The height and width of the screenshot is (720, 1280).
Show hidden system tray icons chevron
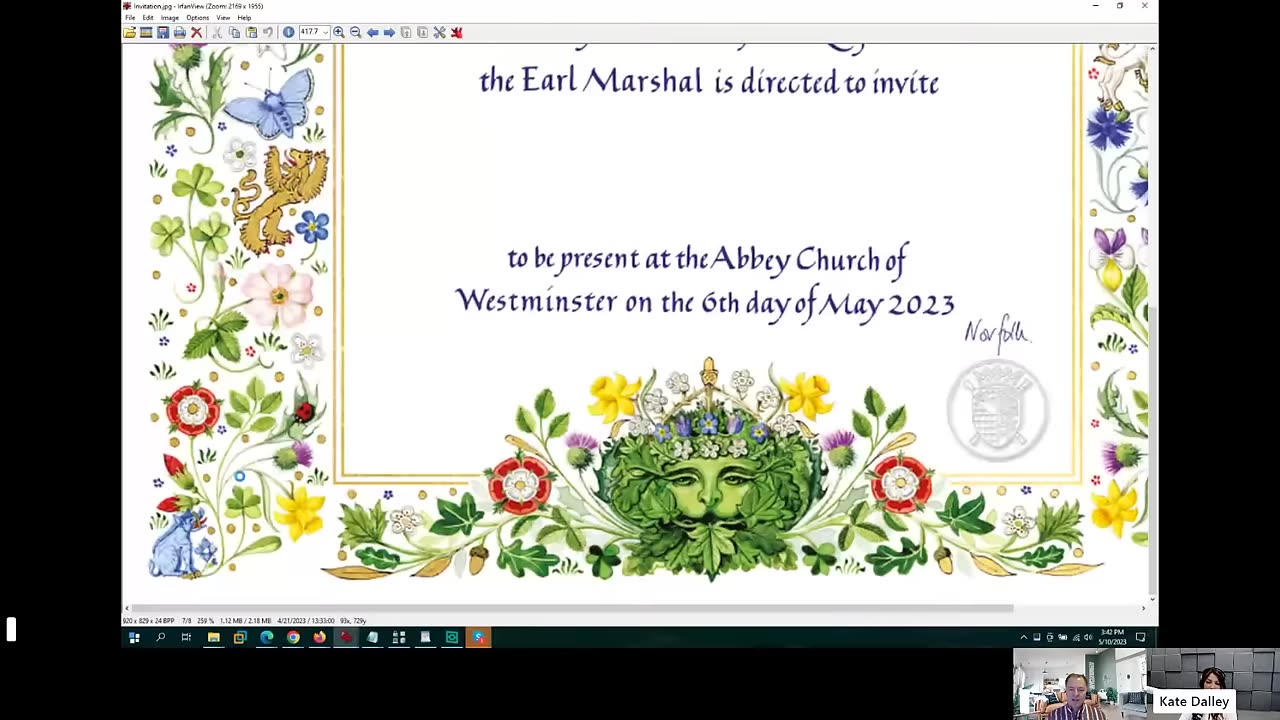[x=1023, y=637]
